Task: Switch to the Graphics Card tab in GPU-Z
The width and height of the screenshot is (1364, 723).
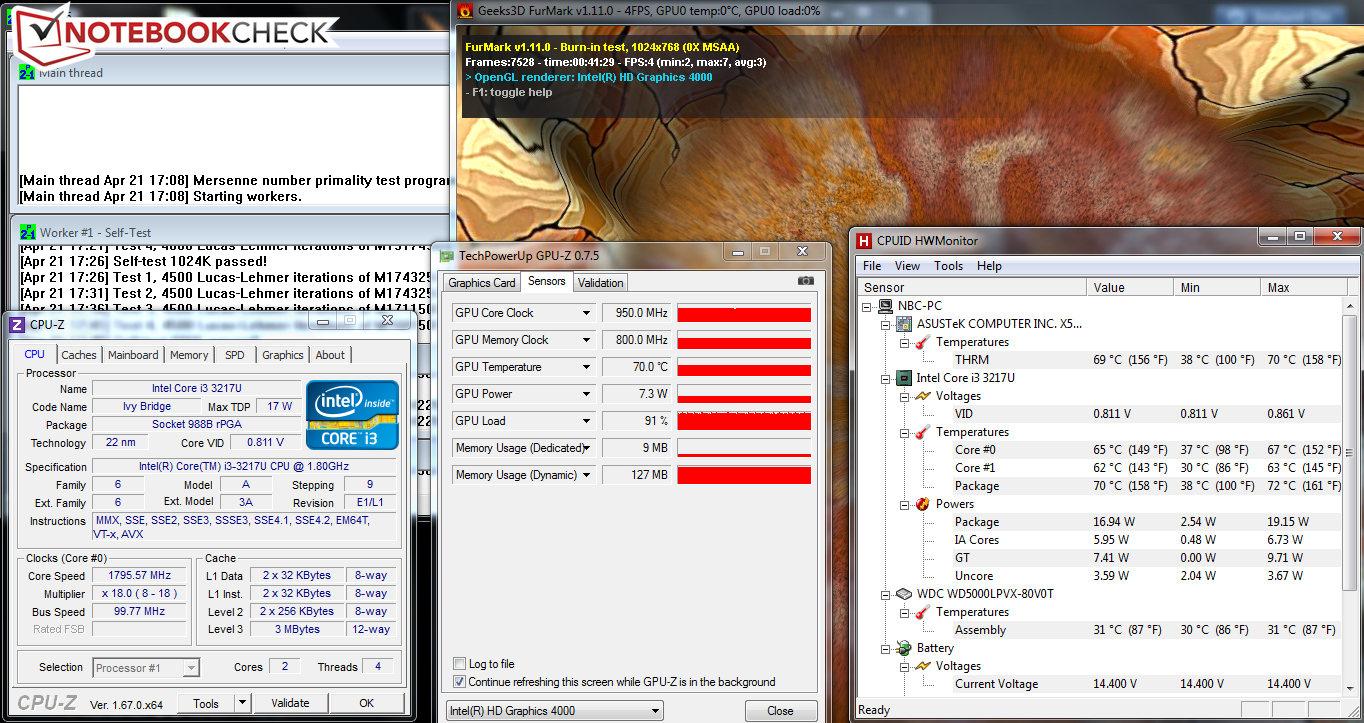Action: coord(482,283)
